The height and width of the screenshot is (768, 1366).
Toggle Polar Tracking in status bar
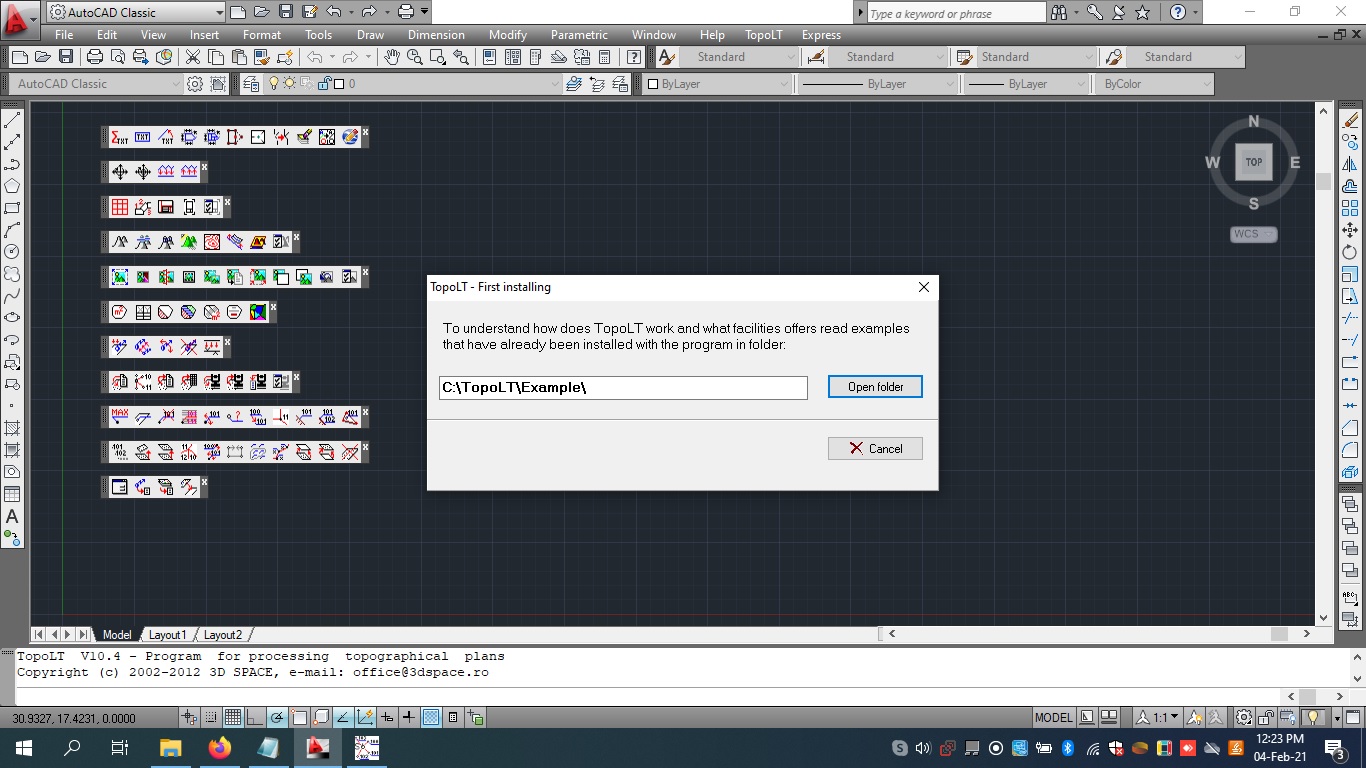(x=276, y=717)
